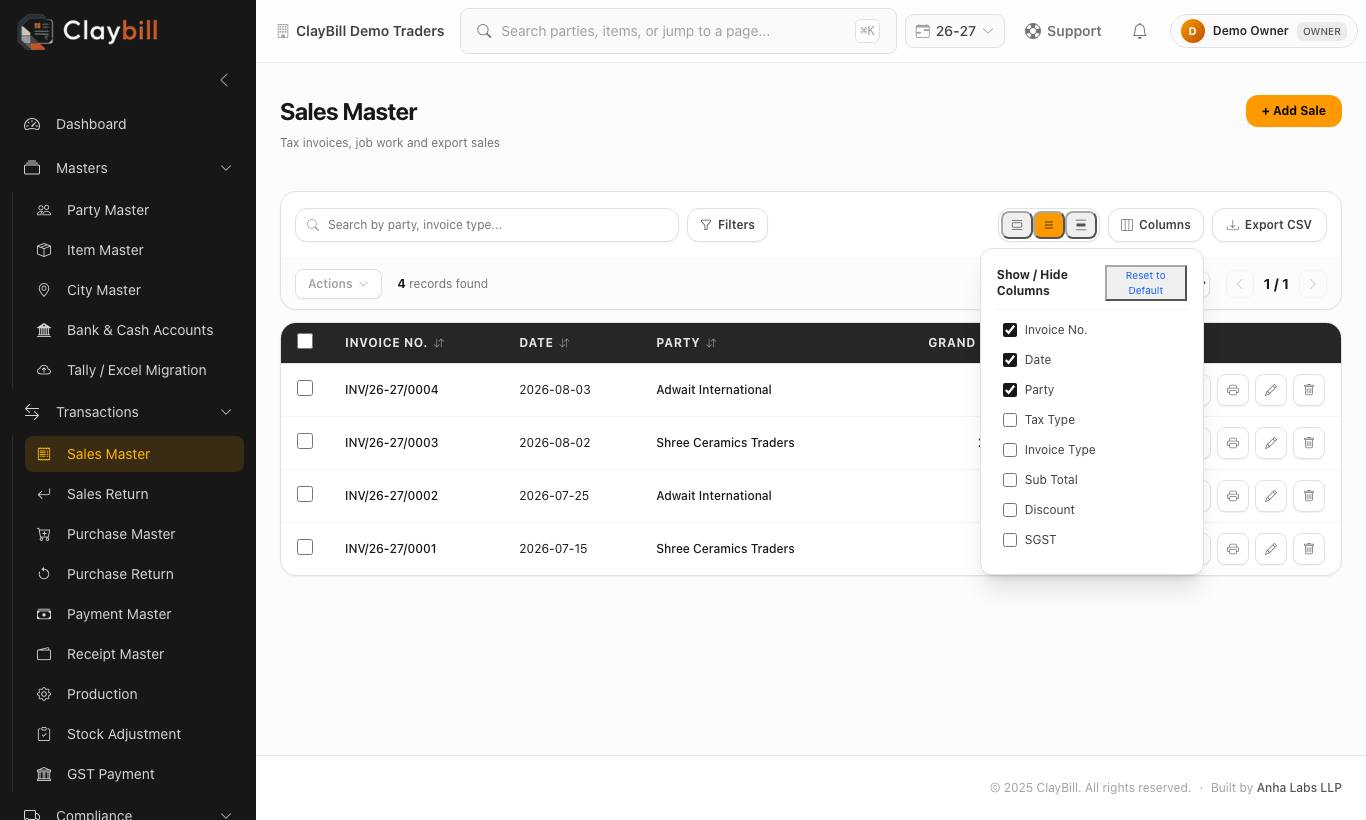The image size is (1366, 820).
Task: Print invoice INV/26-27/0003
Action: [1233, 443]
